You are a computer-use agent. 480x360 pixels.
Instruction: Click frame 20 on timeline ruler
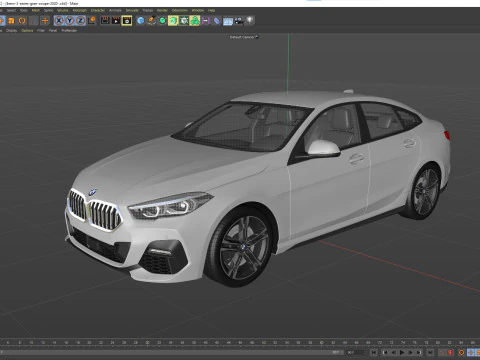(89, 343)
